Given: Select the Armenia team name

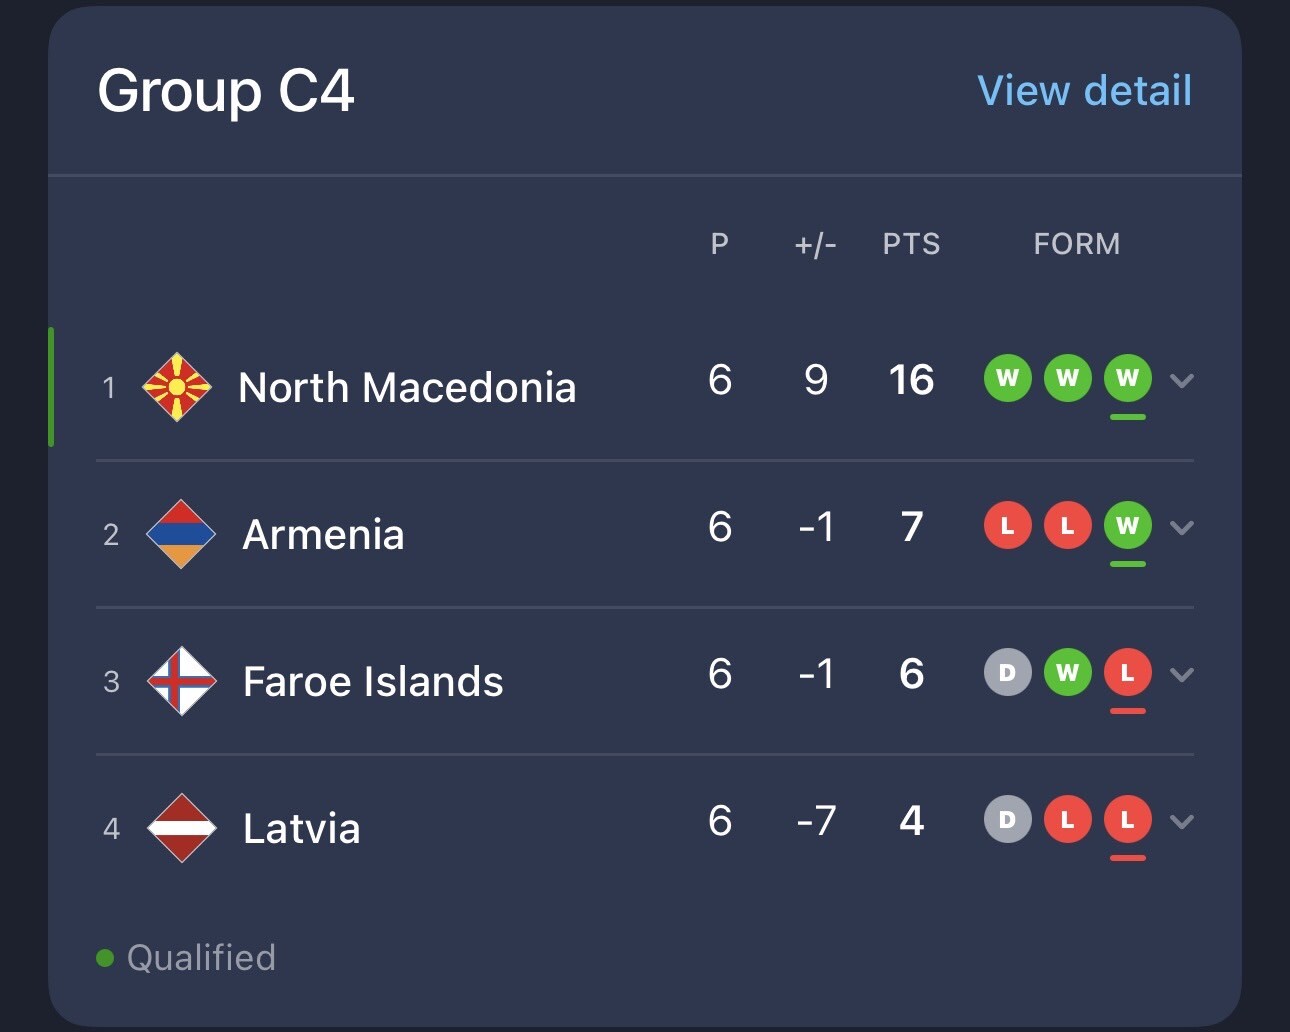Looking at the screenshot, I should click(323, 534).
